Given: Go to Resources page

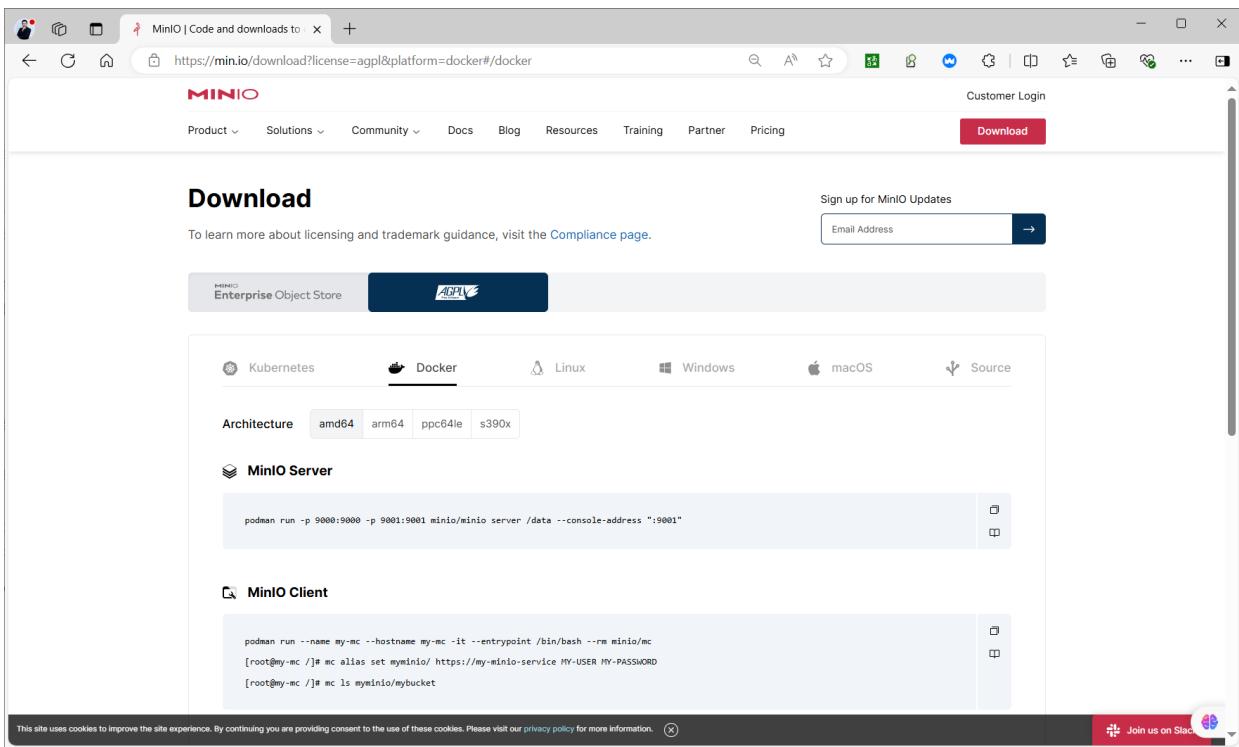Looking at the screenshot, I should click(x=571, y=130).
